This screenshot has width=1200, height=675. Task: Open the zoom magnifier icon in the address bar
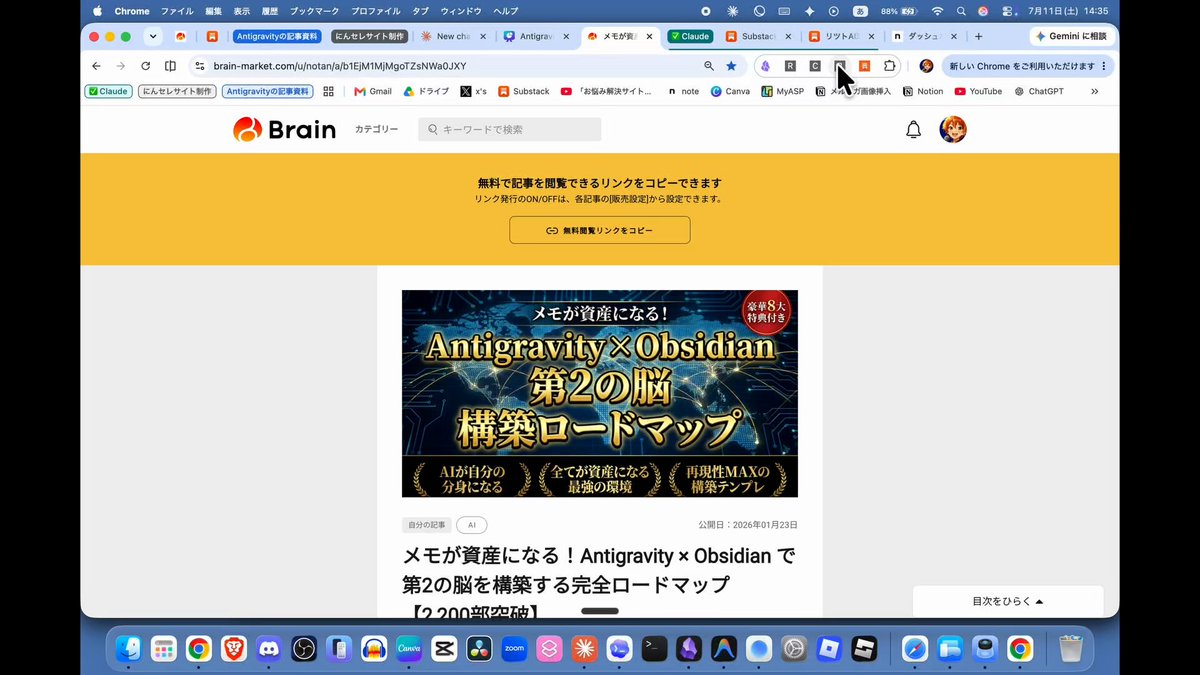(709, 66)
